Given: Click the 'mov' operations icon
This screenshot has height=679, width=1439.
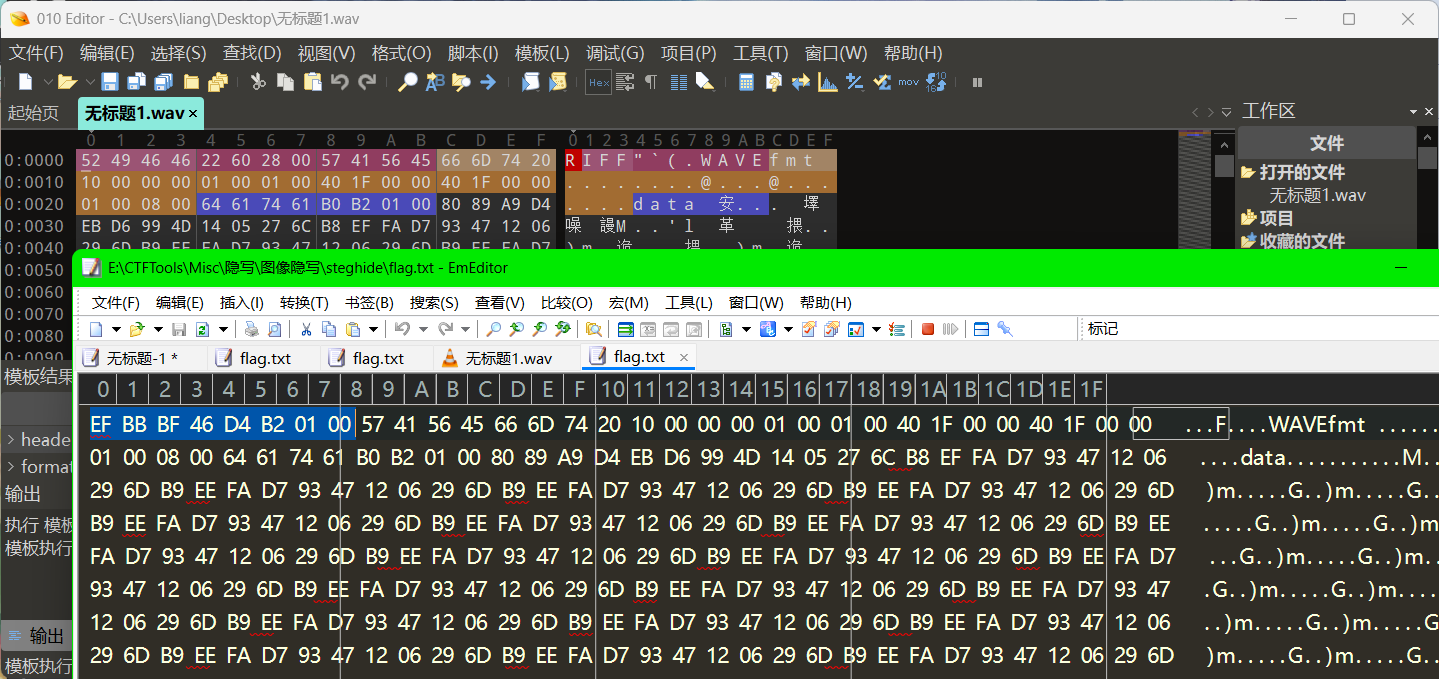Looking at the screenshot, I should click(x=908, y=82).
